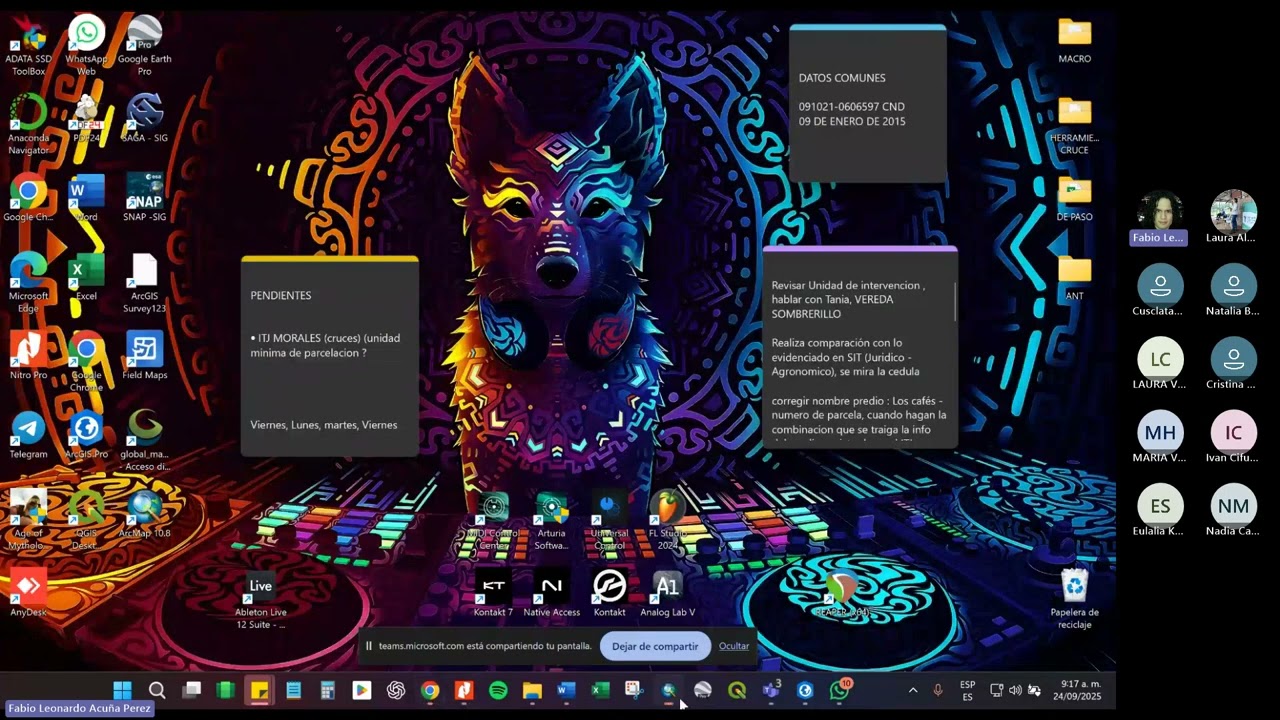Click the scrollbar of the Revisar Unidad note
The image size is (1280, 720).
click(x=956, y=301)
